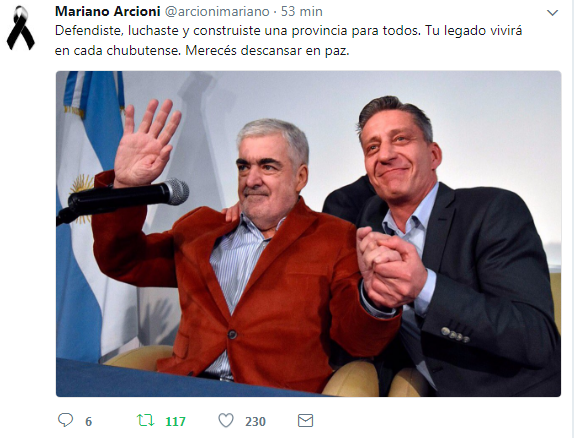Open Mariano Arcioni's profile name
The height and width of the screenshot is (438, 574).
point(108,11)
